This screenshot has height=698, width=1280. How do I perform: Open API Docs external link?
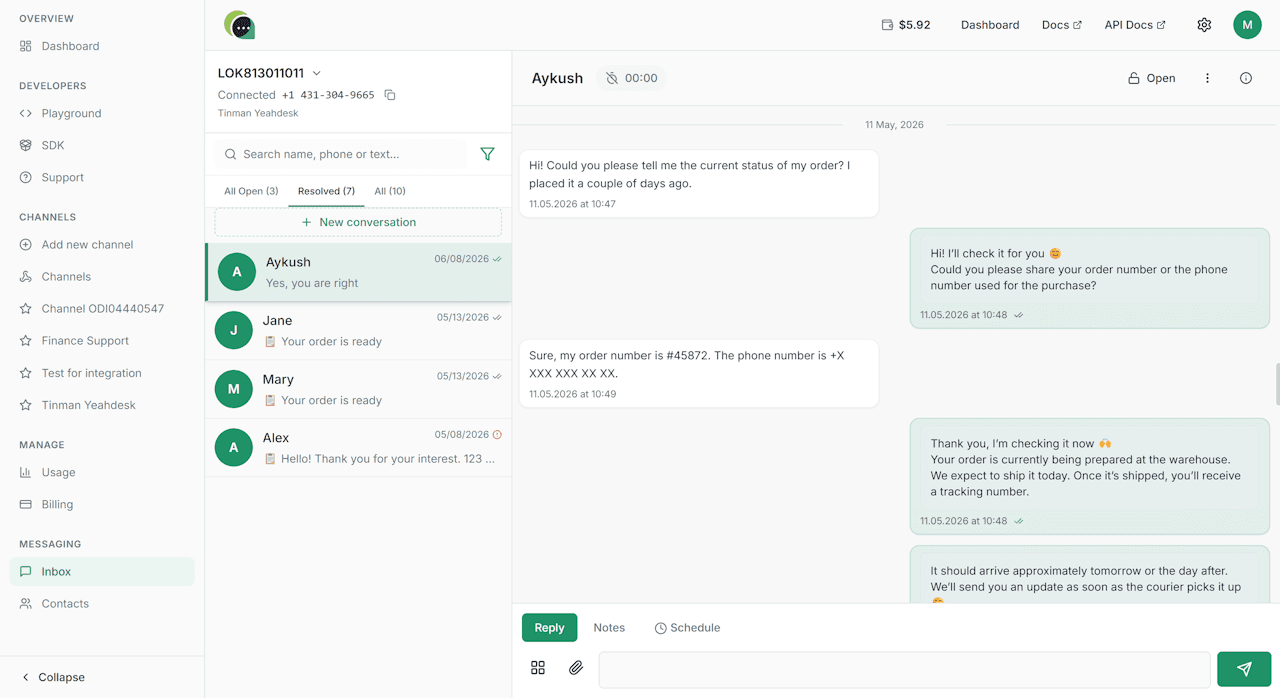(x=1135, y=25)
